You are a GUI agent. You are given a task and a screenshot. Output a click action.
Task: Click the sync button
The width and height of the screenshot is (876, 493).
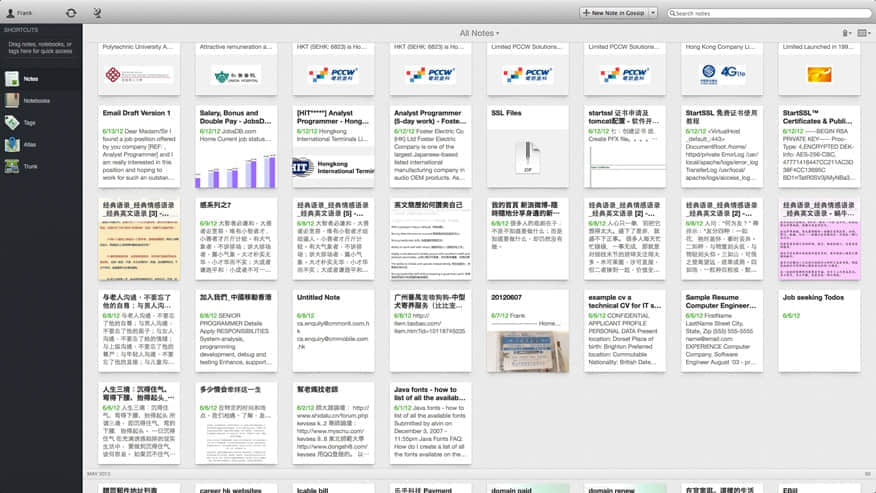click(x=71, y=12)
